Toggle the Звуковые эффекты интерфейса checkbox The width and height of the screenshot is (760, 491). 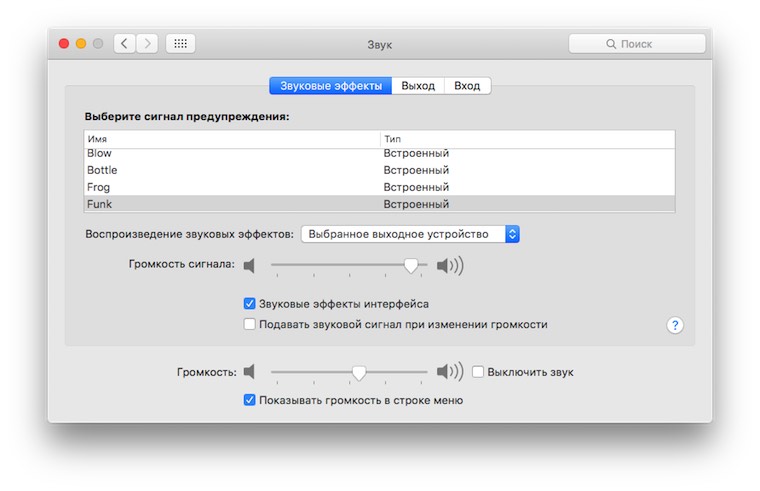click(250, 304)
